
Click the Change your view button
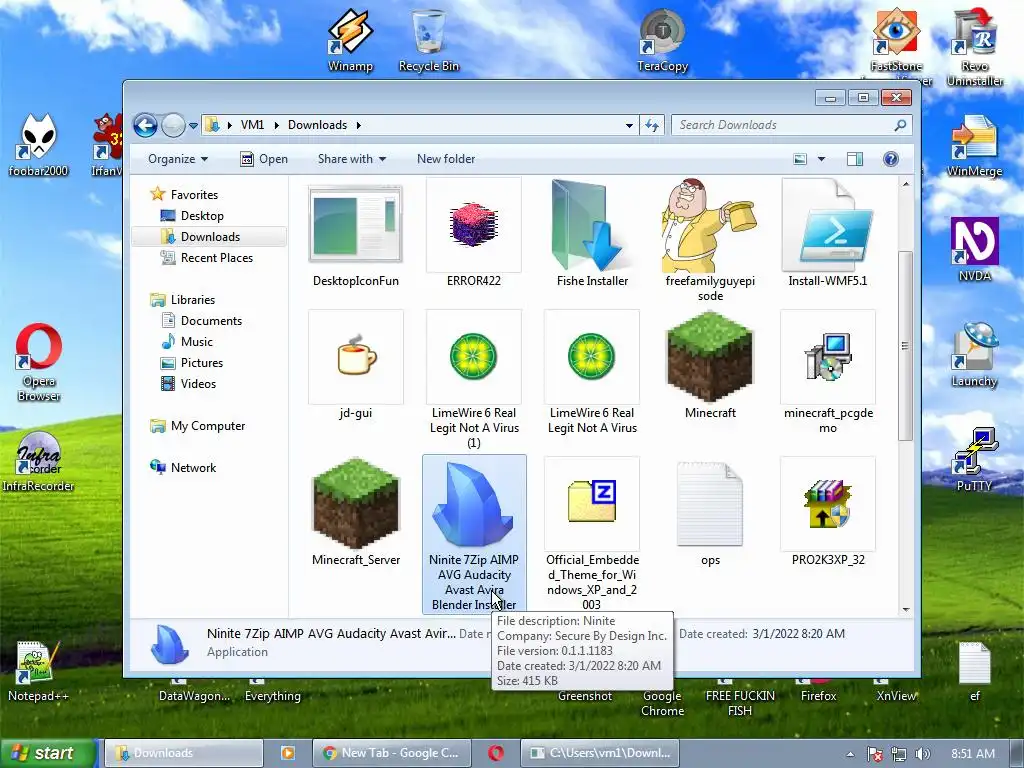point(800,159)
